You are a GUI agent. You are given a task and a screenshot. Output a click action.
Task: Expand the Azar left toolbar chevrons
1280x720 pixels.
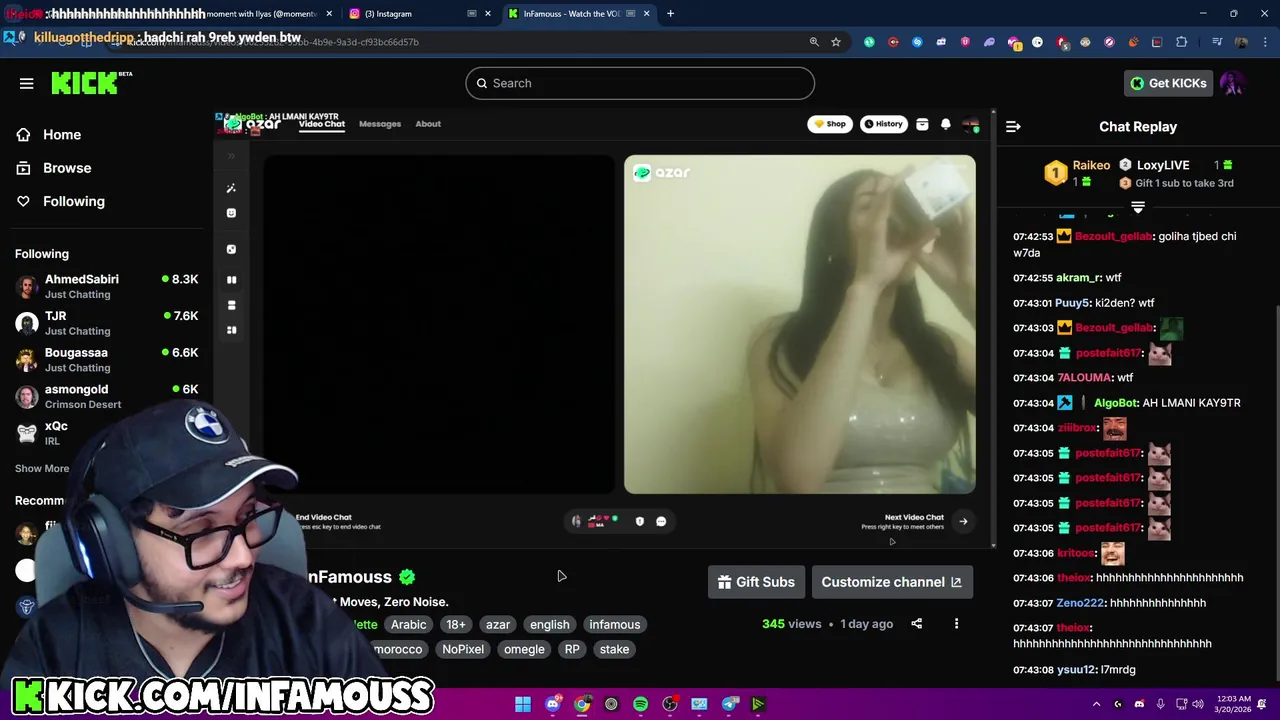(x=231, y=156)
